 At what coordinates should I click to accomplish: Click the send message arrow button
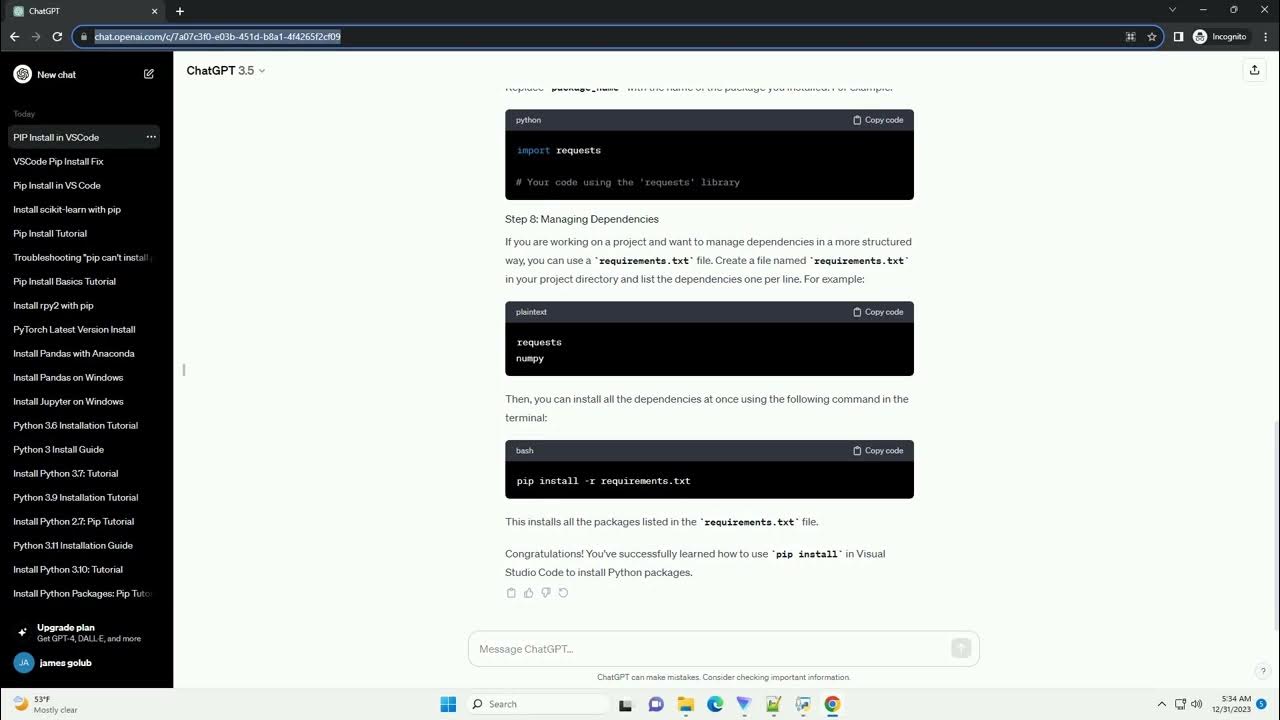coord(961,649)
